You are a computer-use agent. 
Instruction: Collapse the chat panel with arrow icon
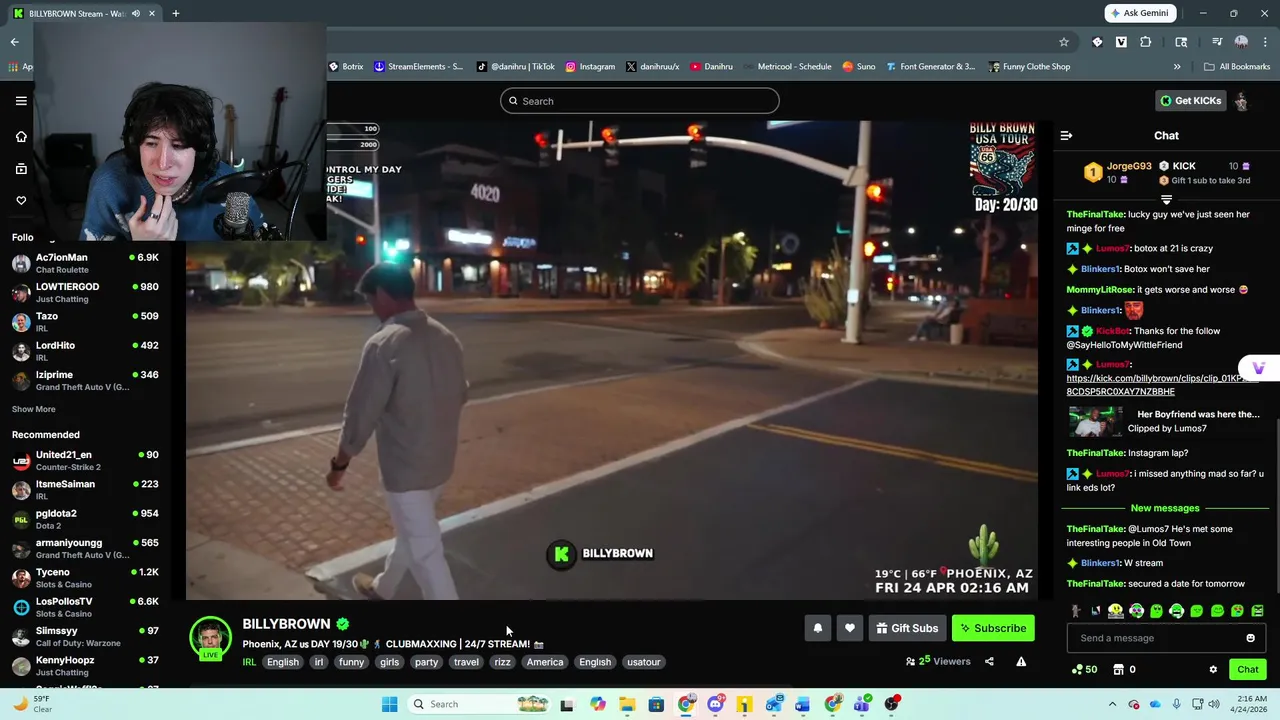click(x=1066, y=135)
